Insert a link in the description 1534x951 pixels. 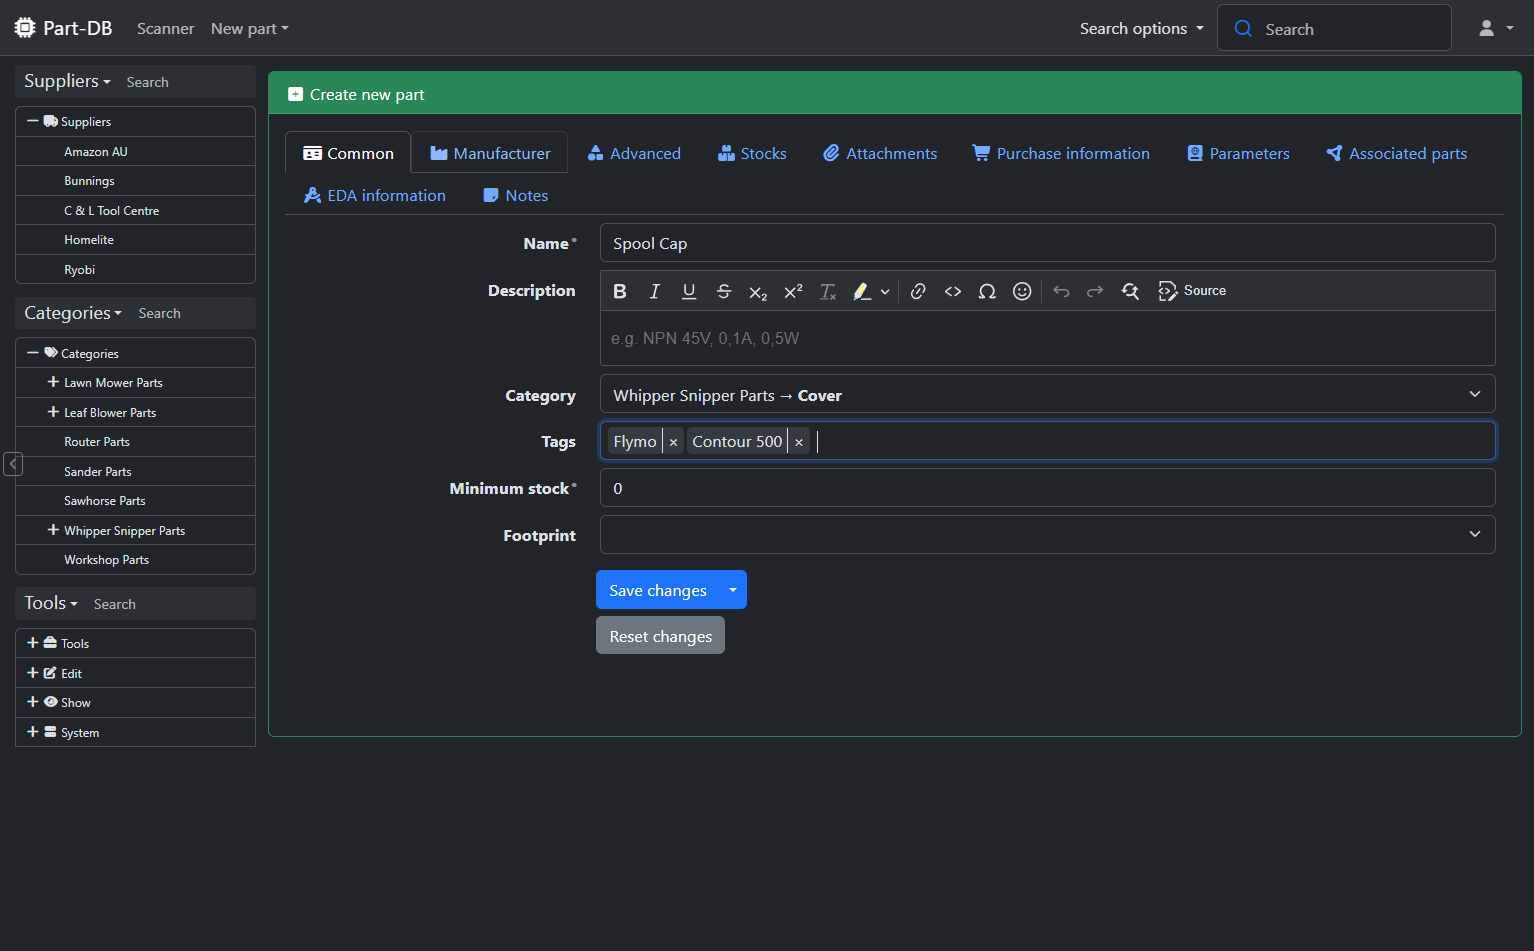pos(918,291)
